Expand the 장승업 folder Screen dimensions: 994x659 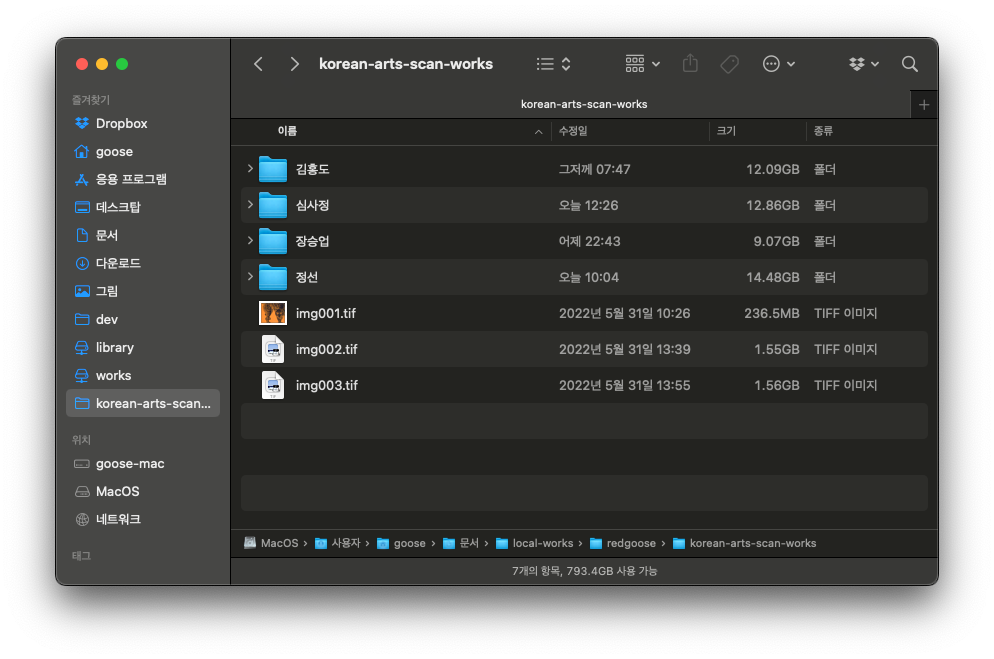point(250,240)
